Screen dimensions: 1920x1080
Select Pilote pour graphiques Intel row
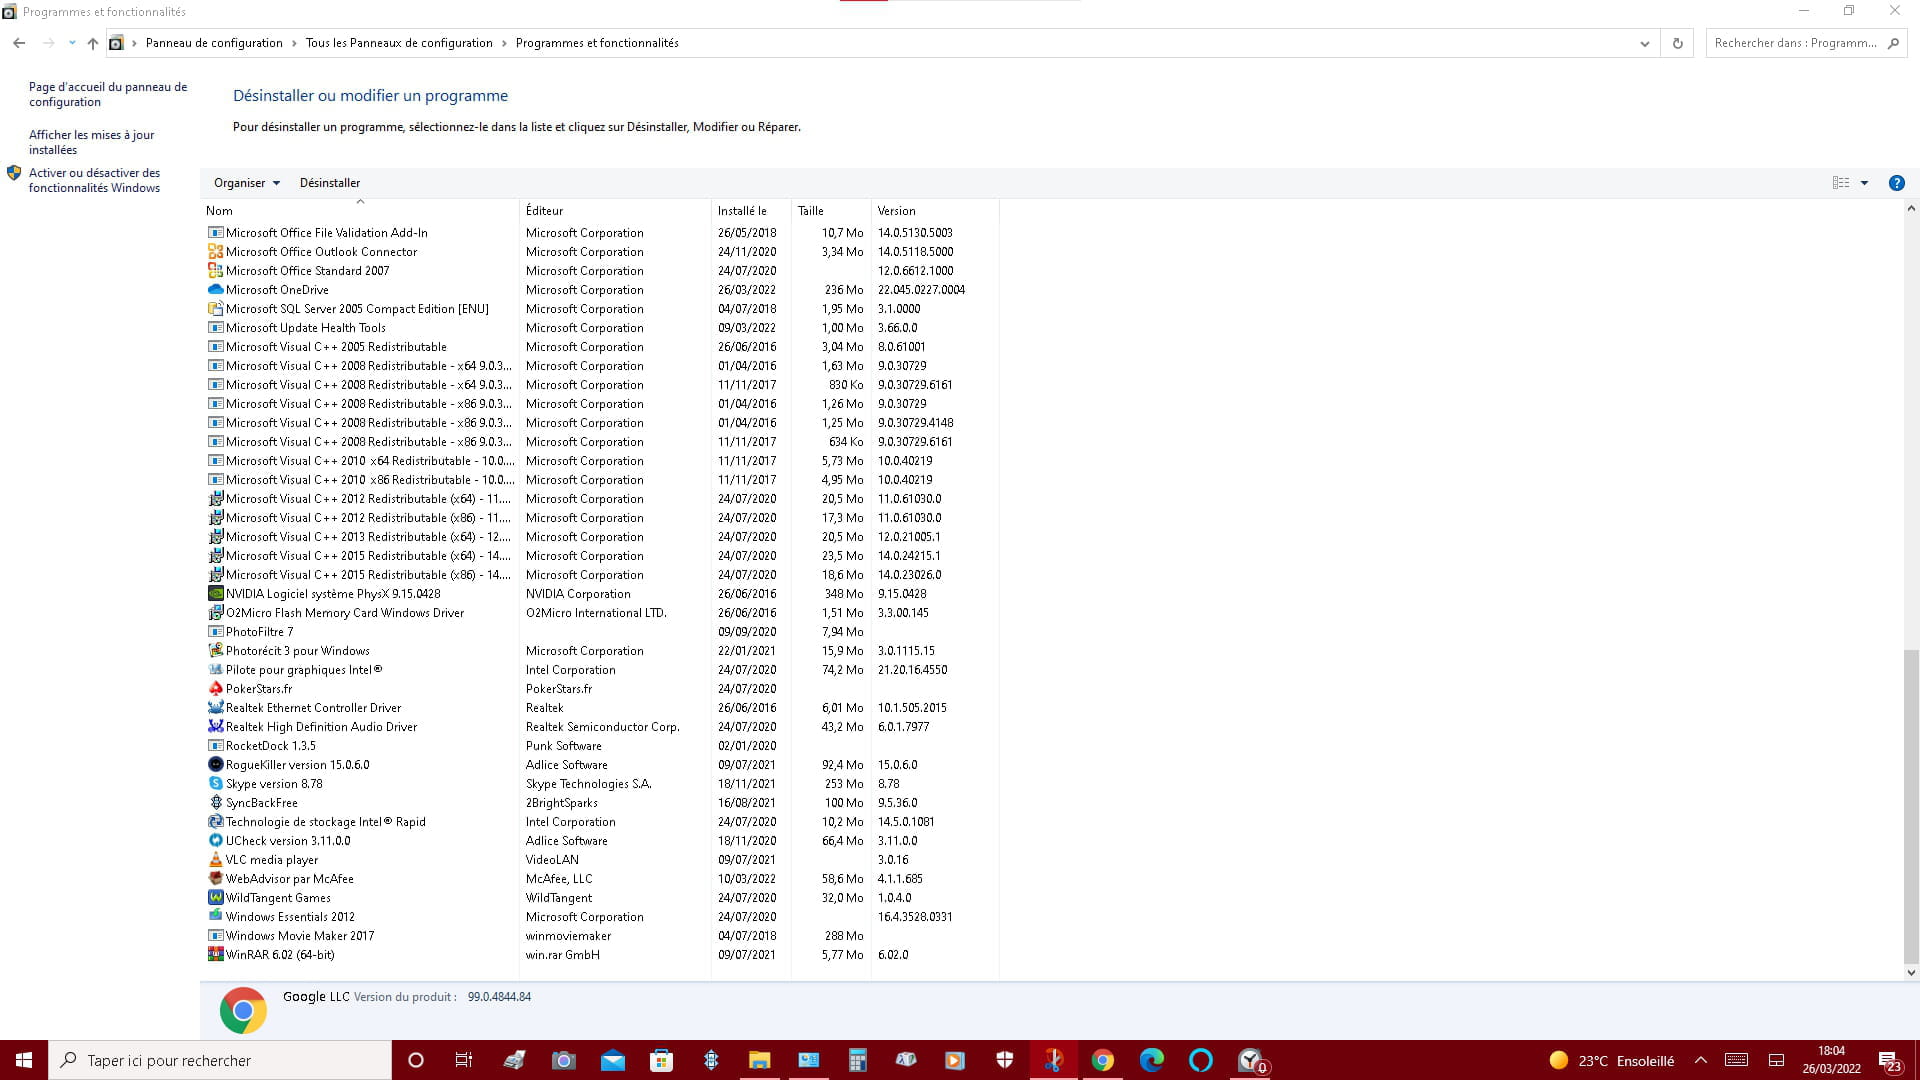pos(602,670)
